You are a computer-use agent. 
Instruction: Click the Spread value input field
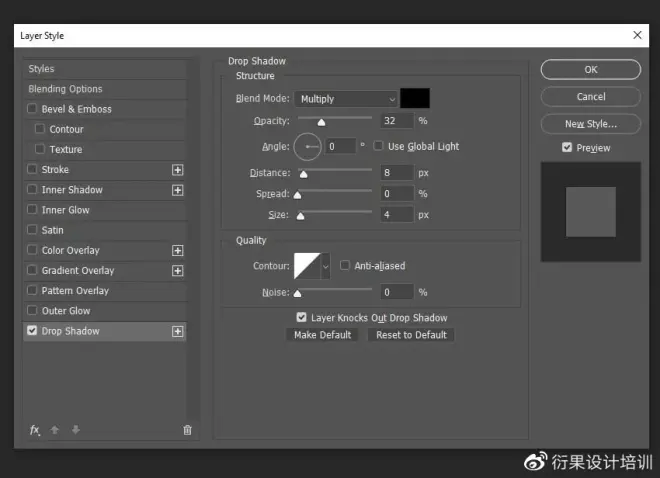397,194
